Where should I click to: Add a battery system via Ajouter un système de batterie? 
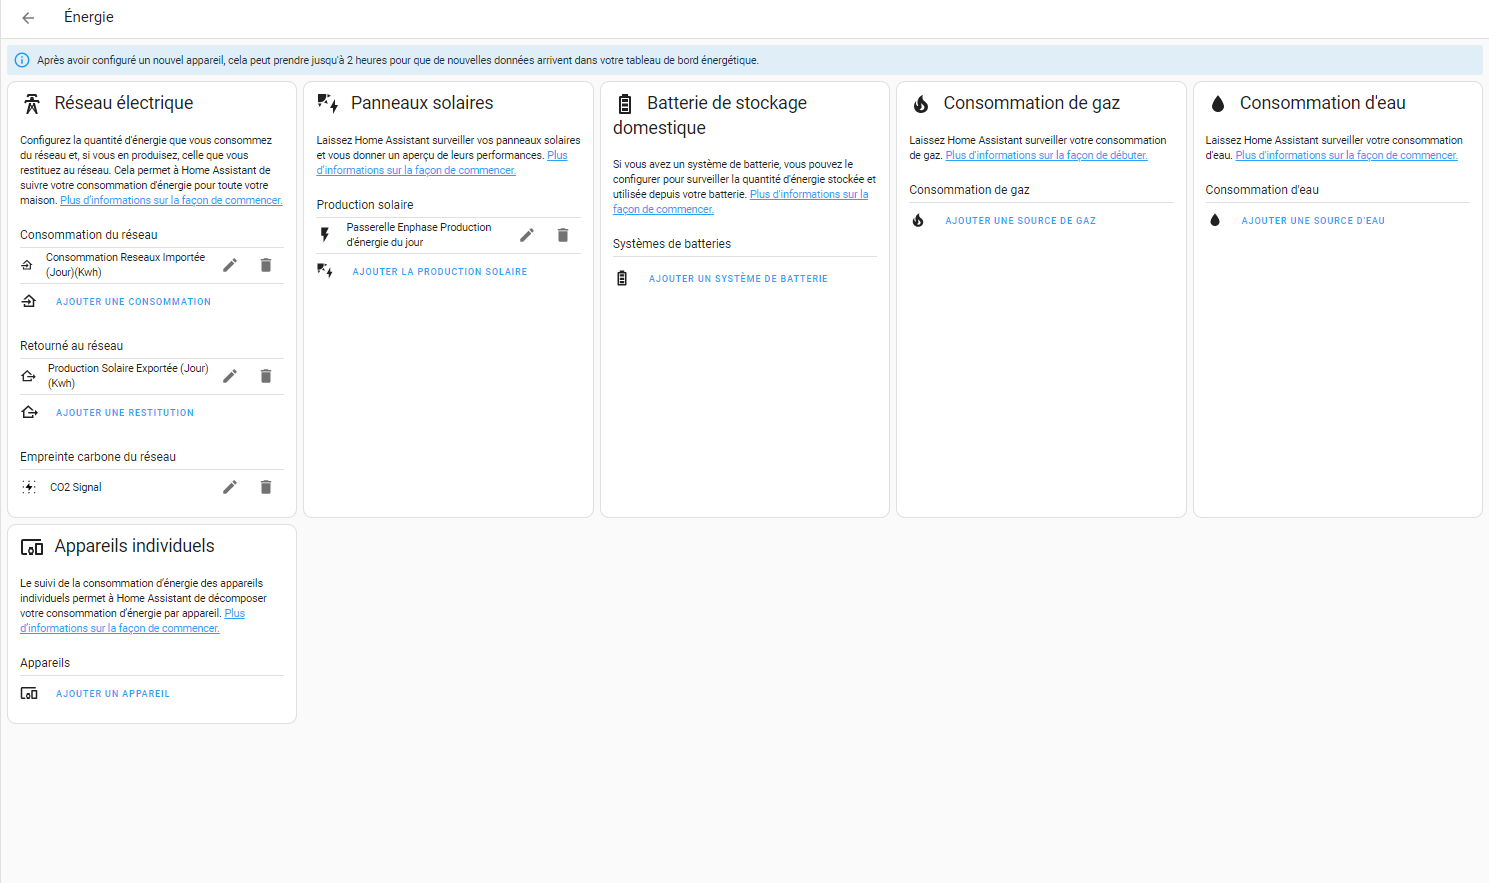pyautogui.click(x=738, y=279)
